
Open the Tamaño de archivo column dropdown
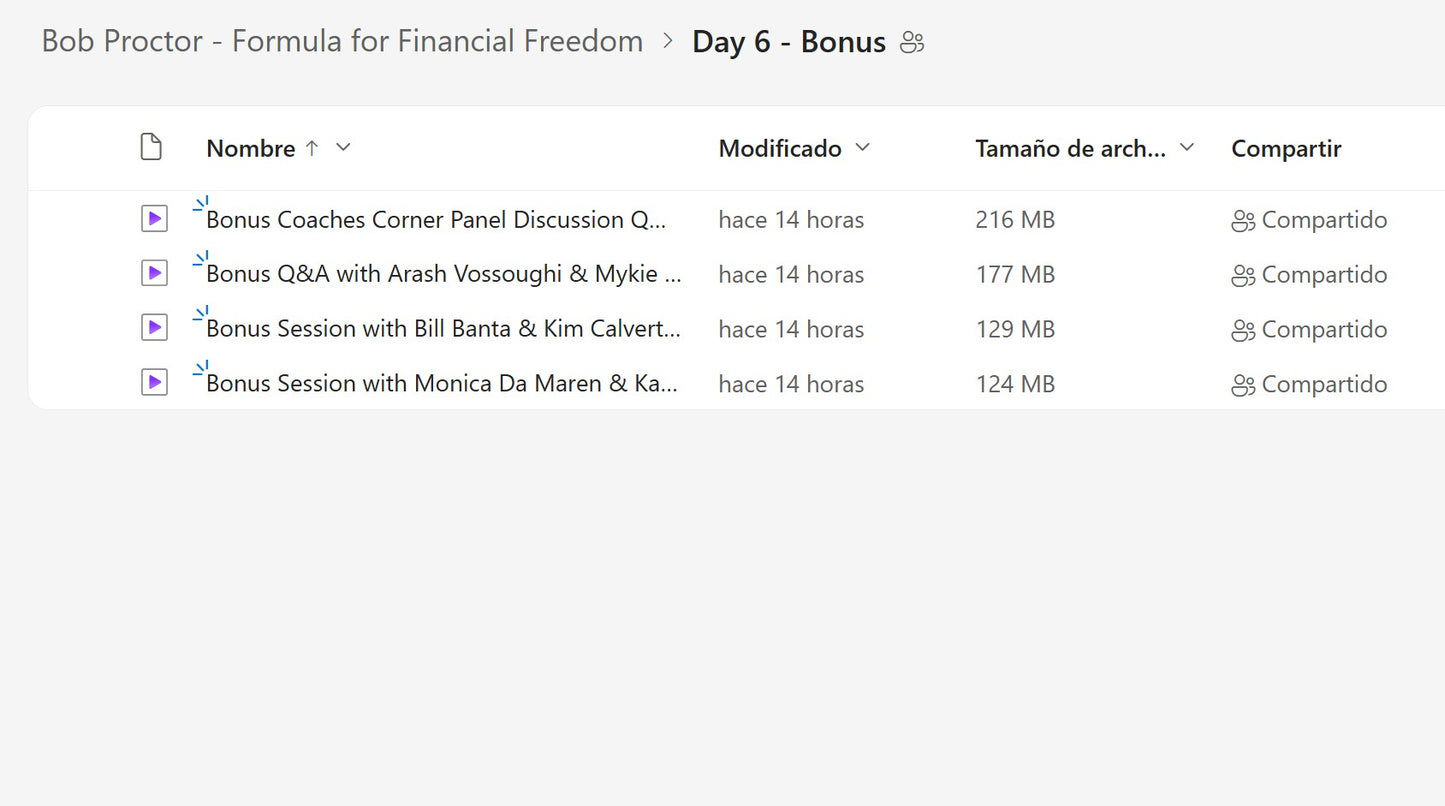(1187, 148)
